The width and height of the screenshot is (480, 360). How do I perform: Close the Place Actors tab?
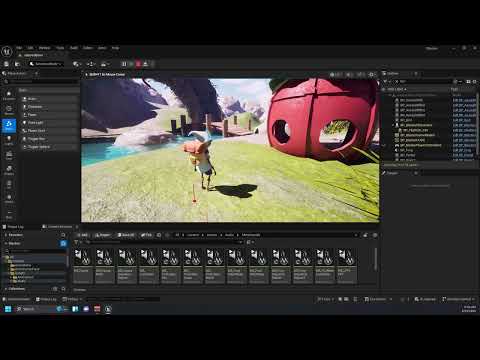(36, 73)
